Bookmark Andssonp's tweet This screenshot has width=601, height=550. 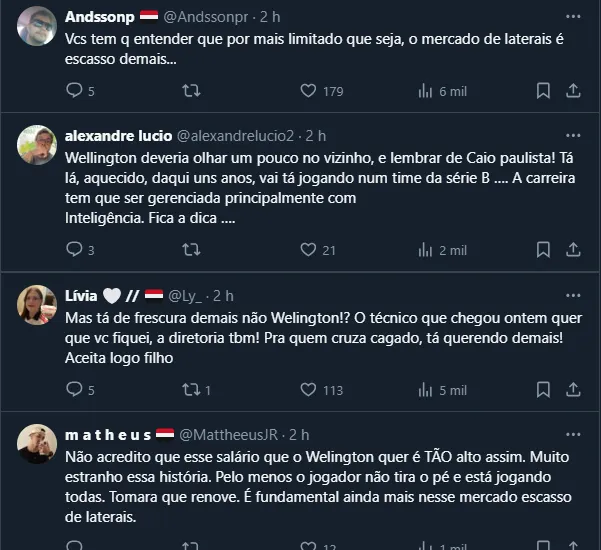[x=543, y=91]
